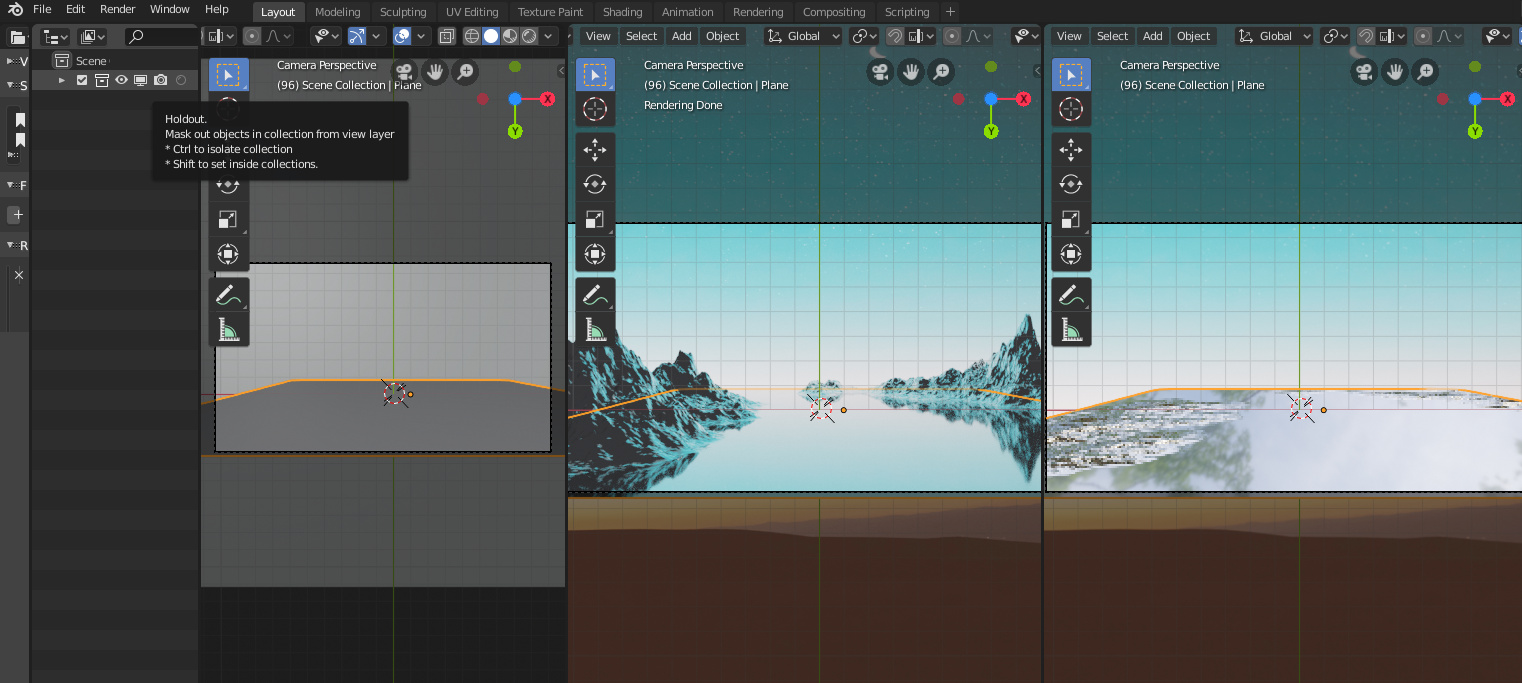1522x683 pixels.
Task: Open Object menu in right viewport
Action: click(x=1193, y=36)
